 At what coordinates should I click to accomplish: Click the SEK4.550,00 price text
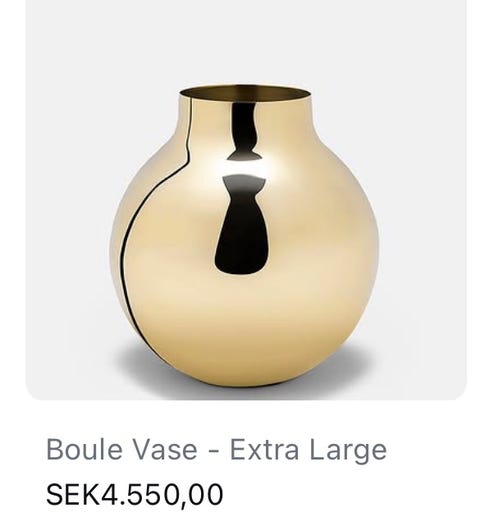(x=135, y=494)
